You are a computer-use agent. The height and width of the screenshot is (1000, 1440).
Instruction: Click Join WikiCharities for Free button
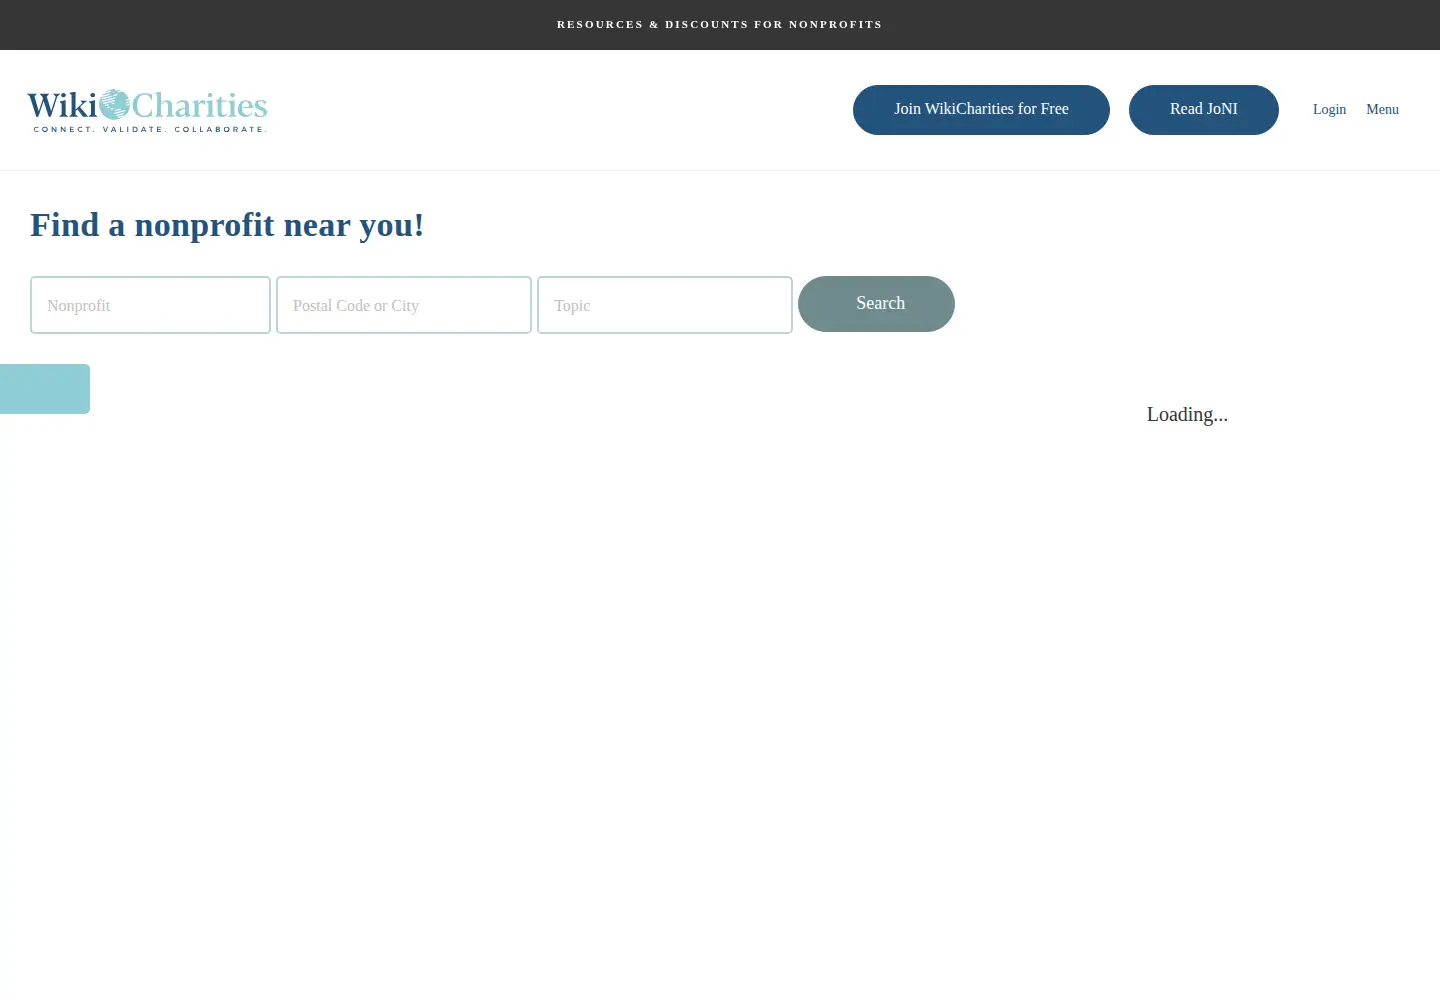pyautogui.click(x=981, y=110)
